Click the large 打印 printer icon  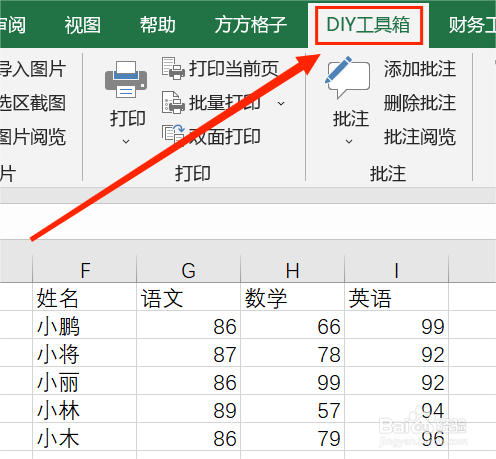point(126,80)
